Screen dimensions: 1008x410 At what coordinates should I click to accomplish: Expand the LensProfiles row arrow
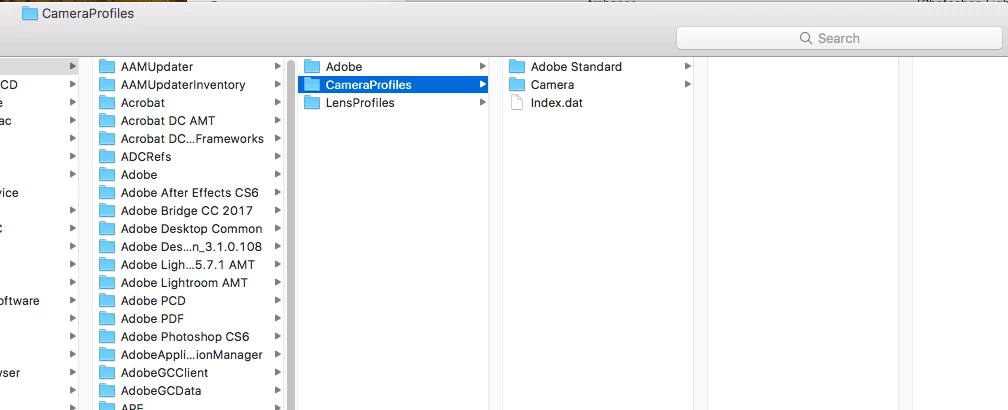pos(482,102)
